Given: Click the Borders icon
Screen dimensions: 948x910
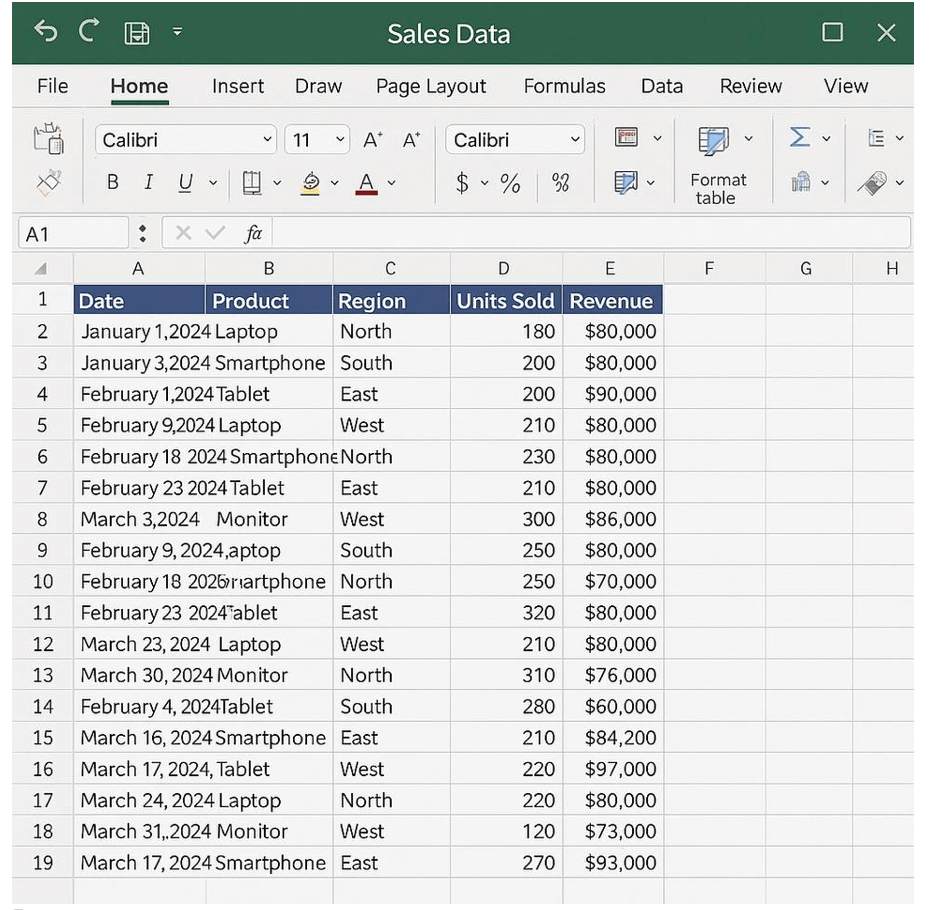Looking at the screenshot, I should pyautogui.click(x=252, y=183).
